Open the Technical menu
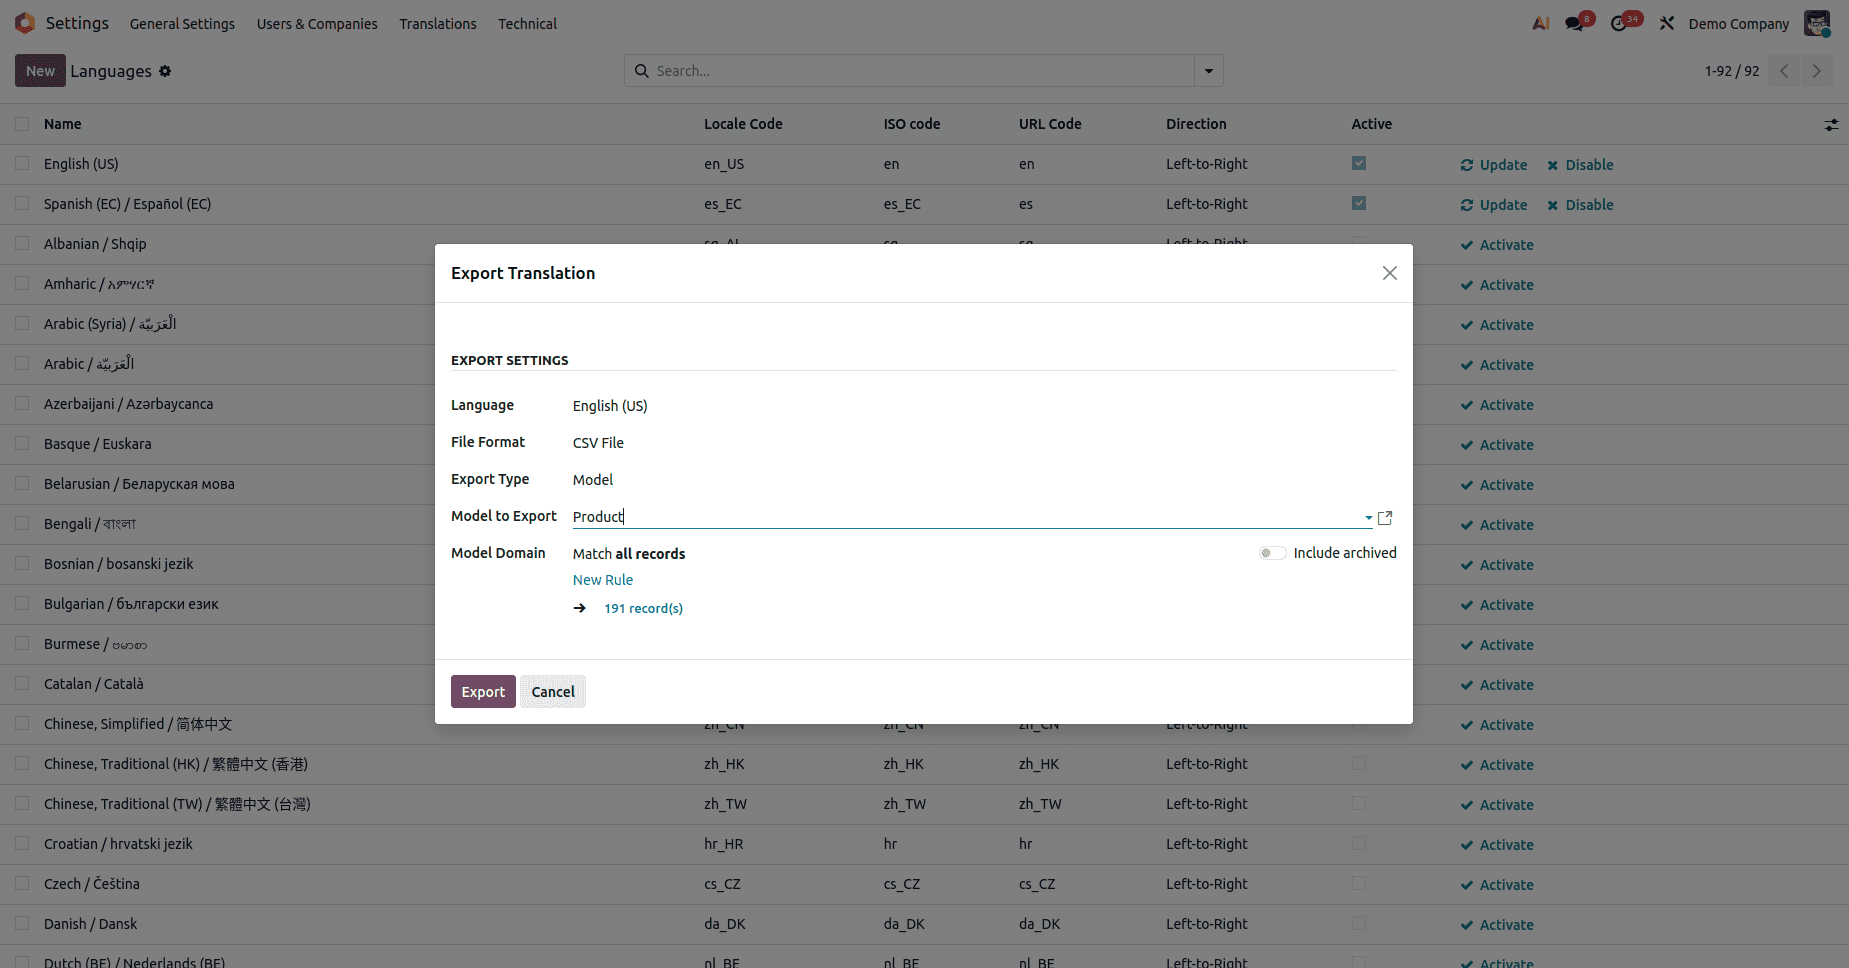Viewport: 1849px width, 968px height. click(x=527, y=23)
